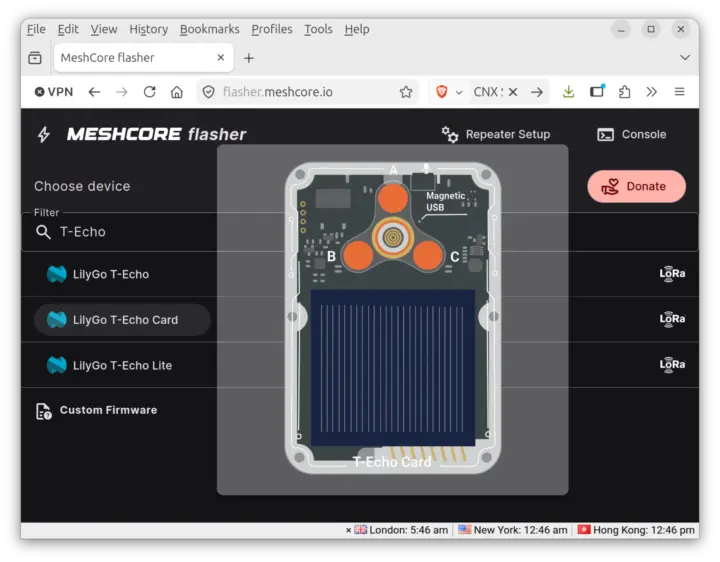Image resolution: width=720 pixels, height=562 pixels.
Task: Click the CNX search box text
Action: 487,92
